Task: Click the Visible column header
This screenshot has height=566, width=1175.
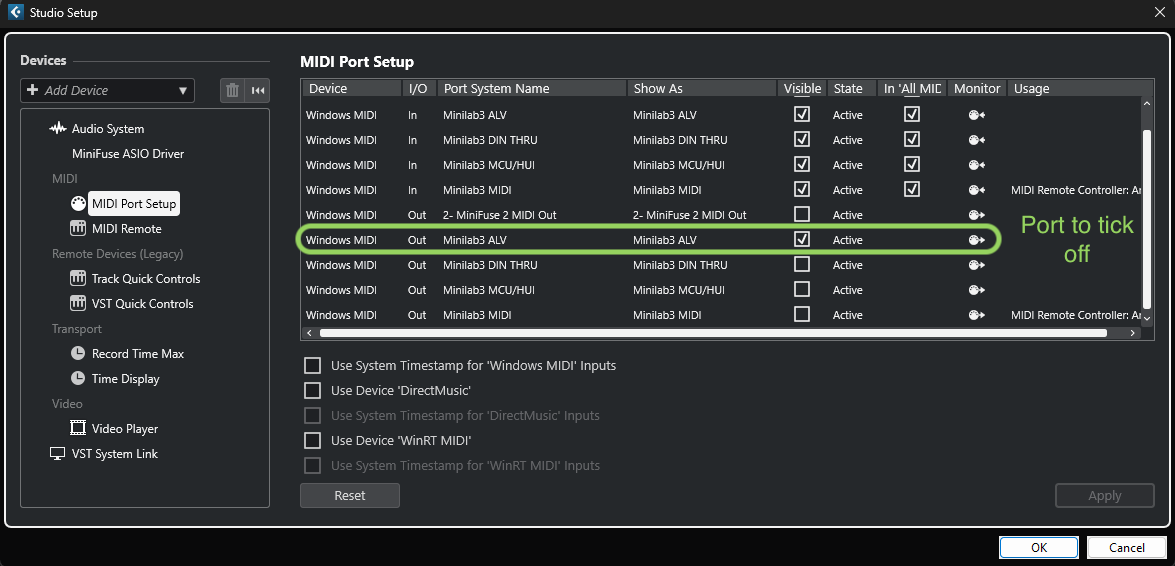Action: tap(802, 88)
